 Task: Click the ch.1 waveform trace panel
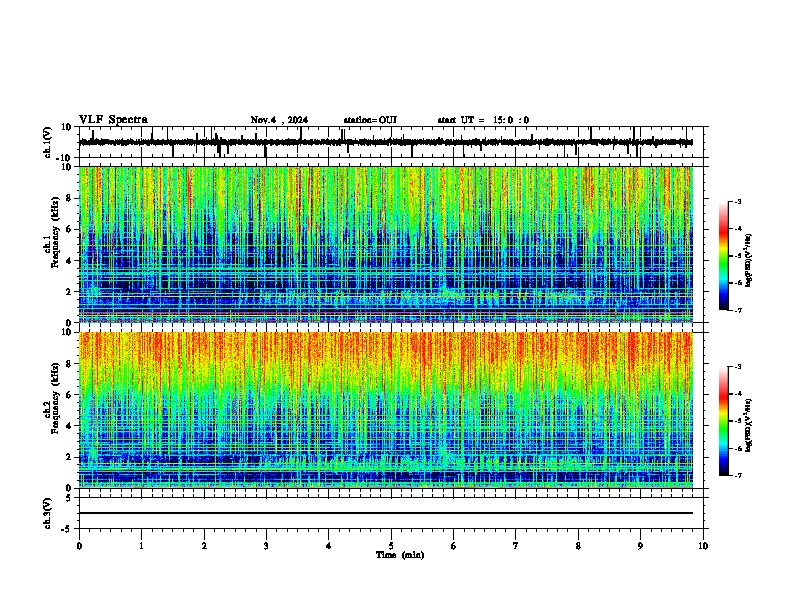coord(391,142)
